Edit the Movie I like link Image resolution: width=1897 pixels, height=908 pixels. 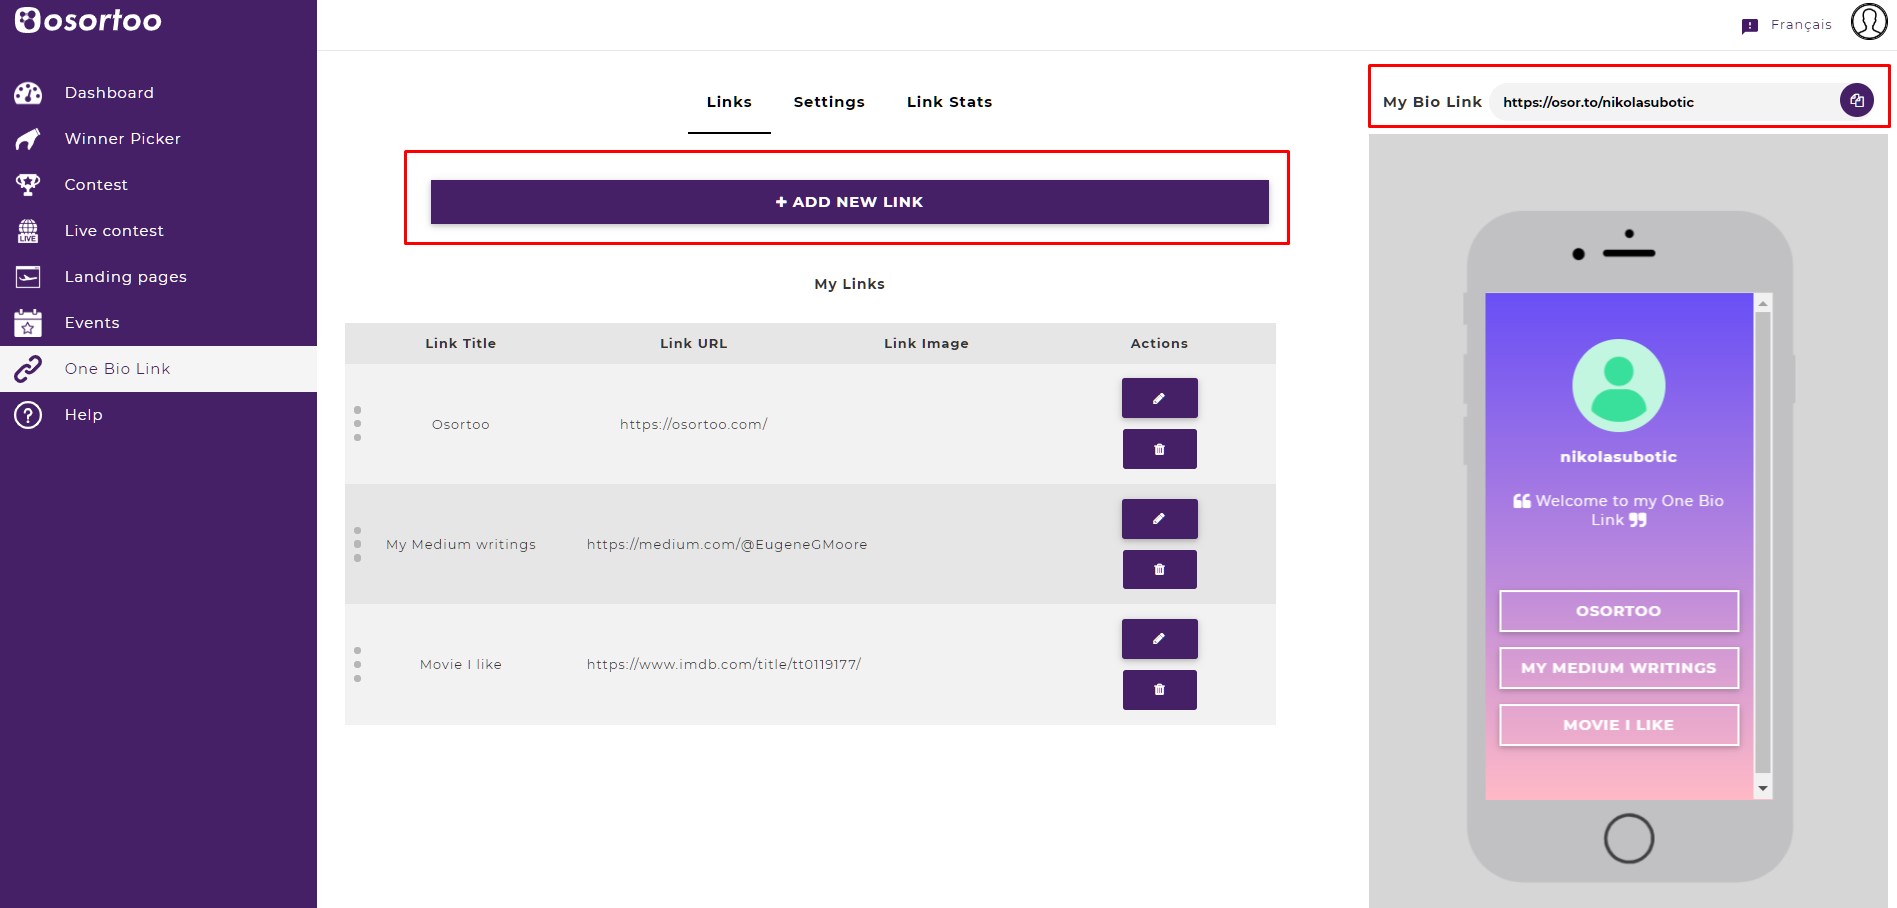point(1160,639)
